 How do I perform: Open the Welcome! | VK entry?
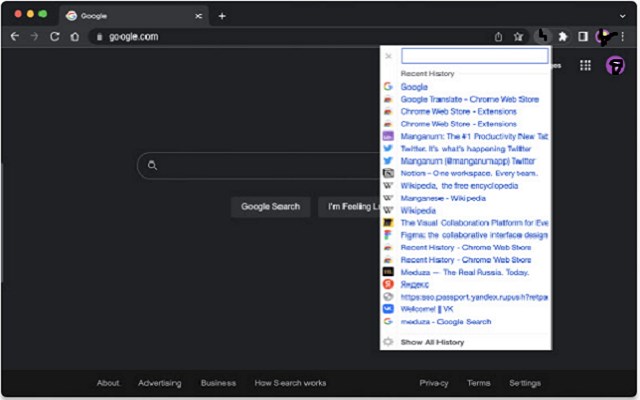point(427,309)
